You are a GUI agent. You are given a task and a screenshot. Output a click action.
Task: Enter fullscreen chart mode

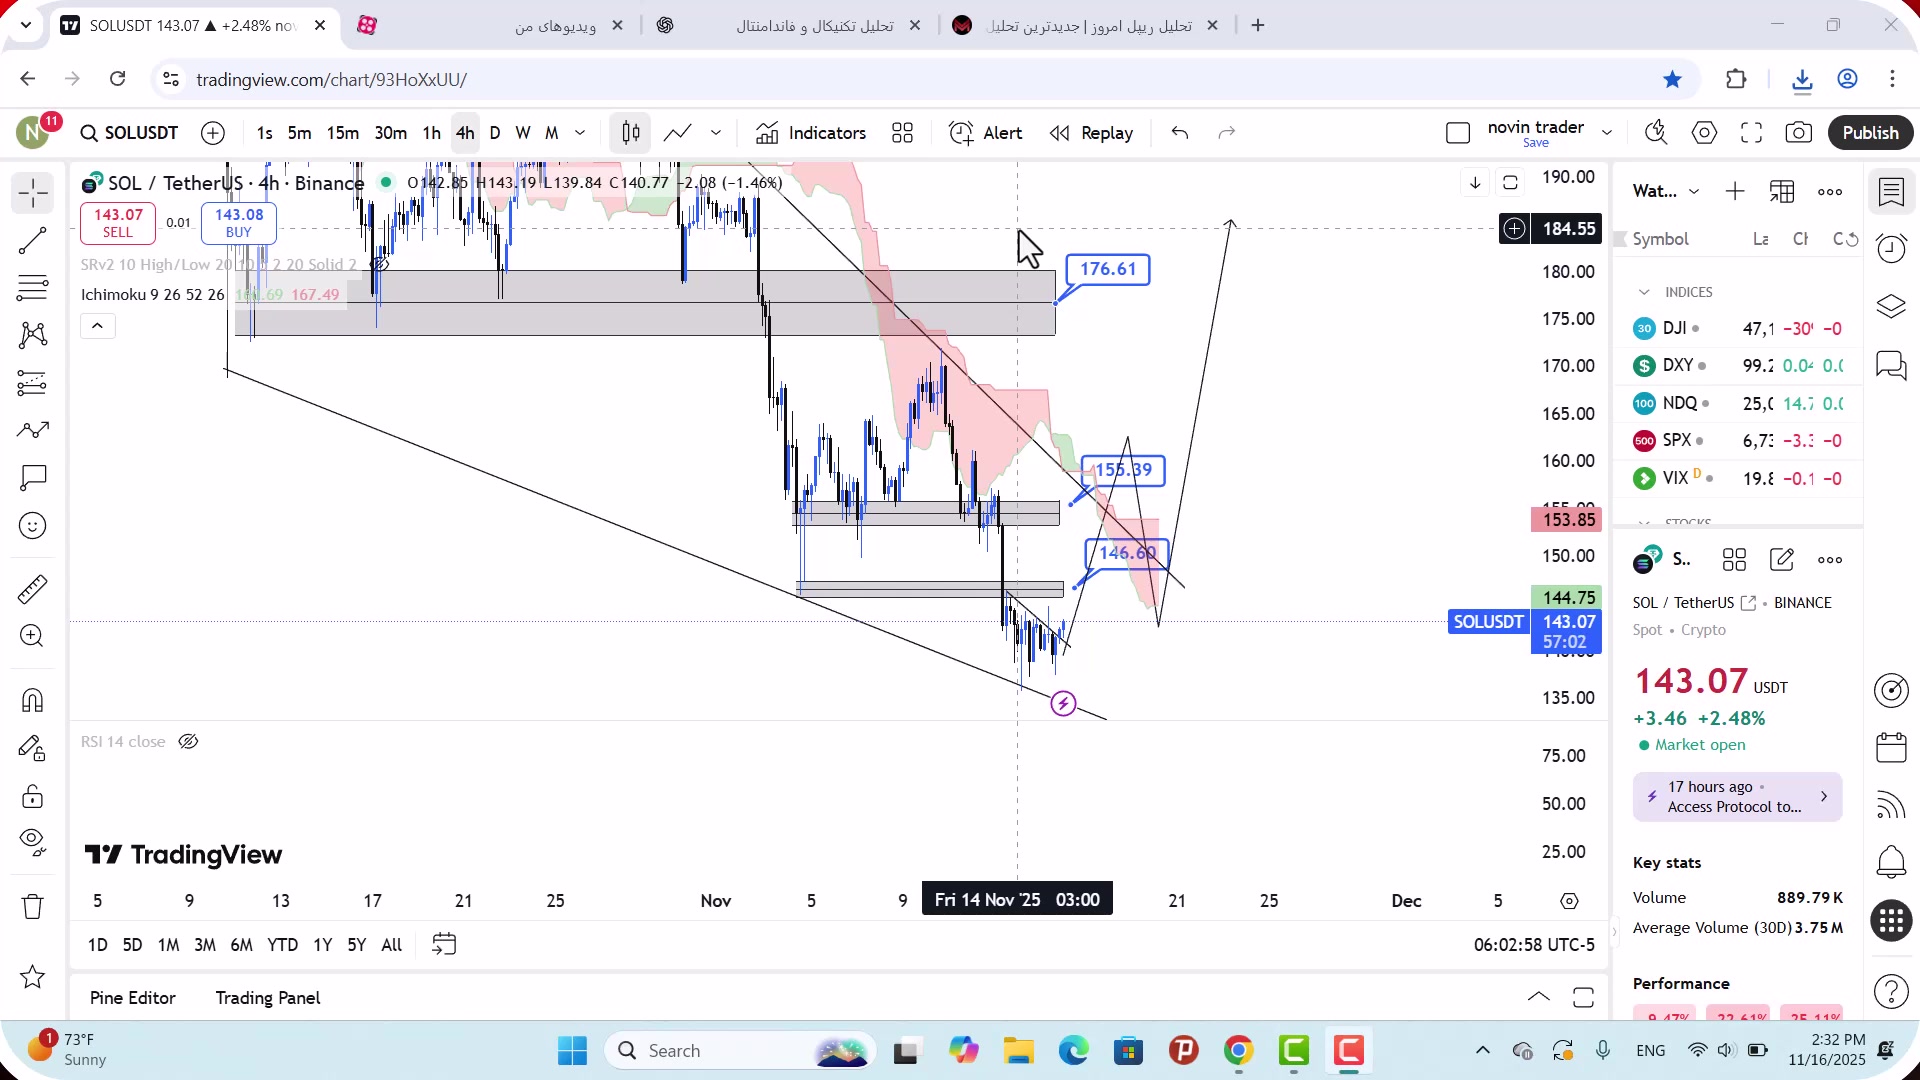(x=1751, y=133)
